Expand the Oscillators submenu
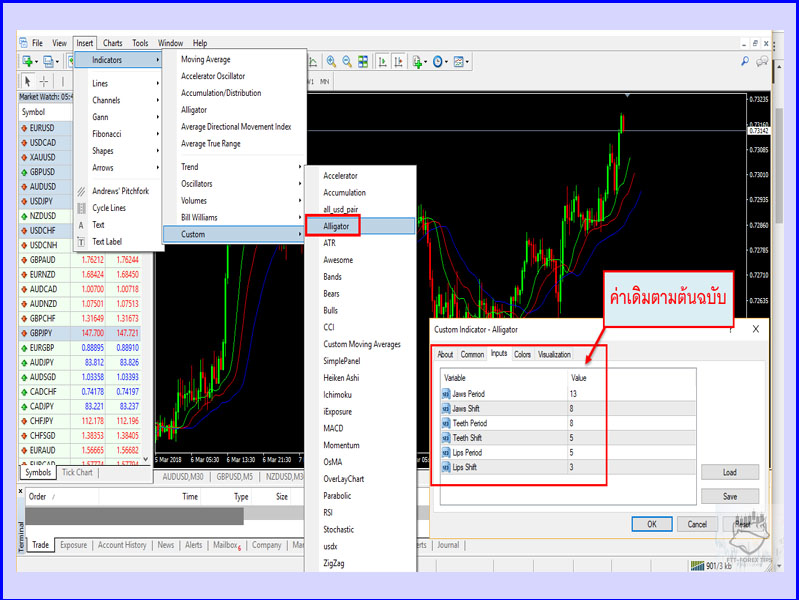Screen dimensions: 800x600 tap(234, 184)
